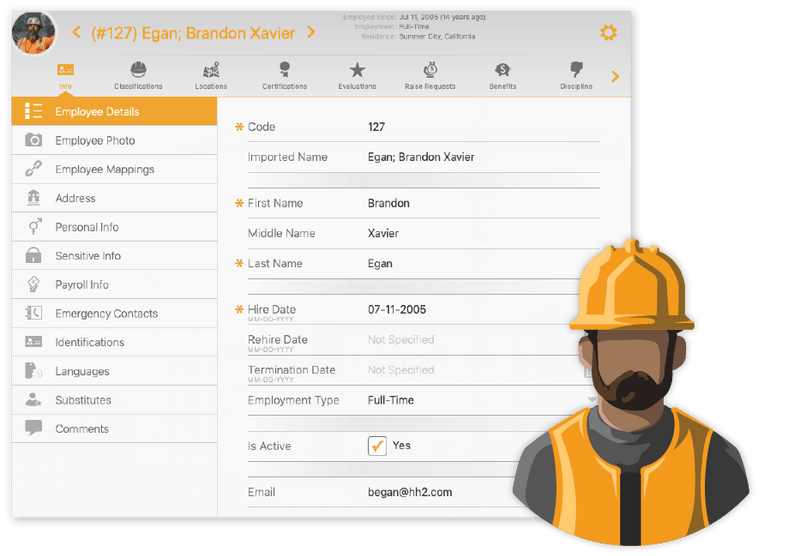Click the Personal Info gender icon
Image resolution: width=800 pixels, height=556 pixels.
click(34, 226)
